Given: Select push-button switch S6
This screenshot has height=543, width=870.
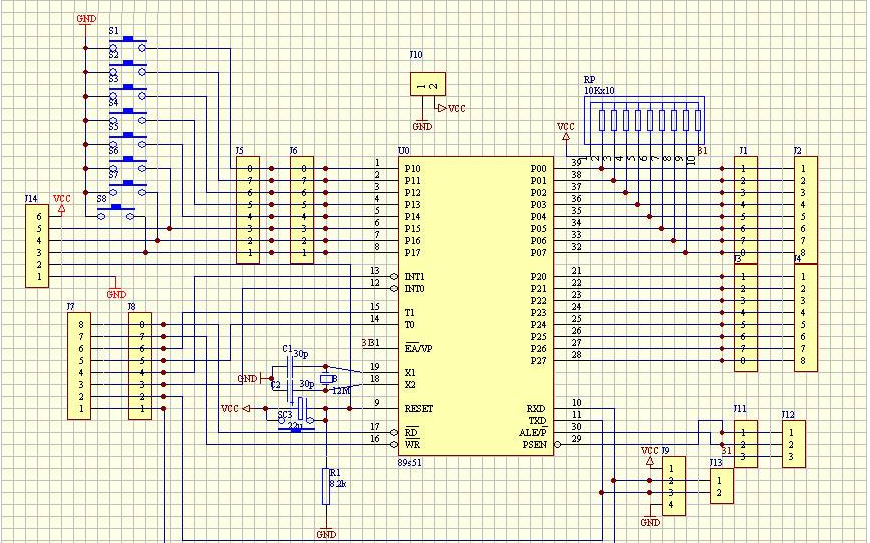Looking at the screenshot, I should (x=128, y=164).
